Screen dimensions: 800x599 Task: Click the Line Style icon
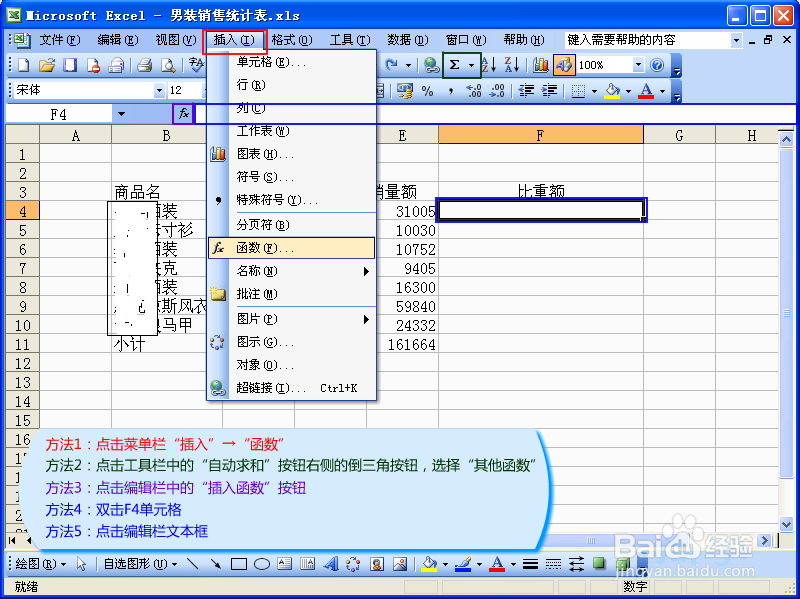pos(531,564)
